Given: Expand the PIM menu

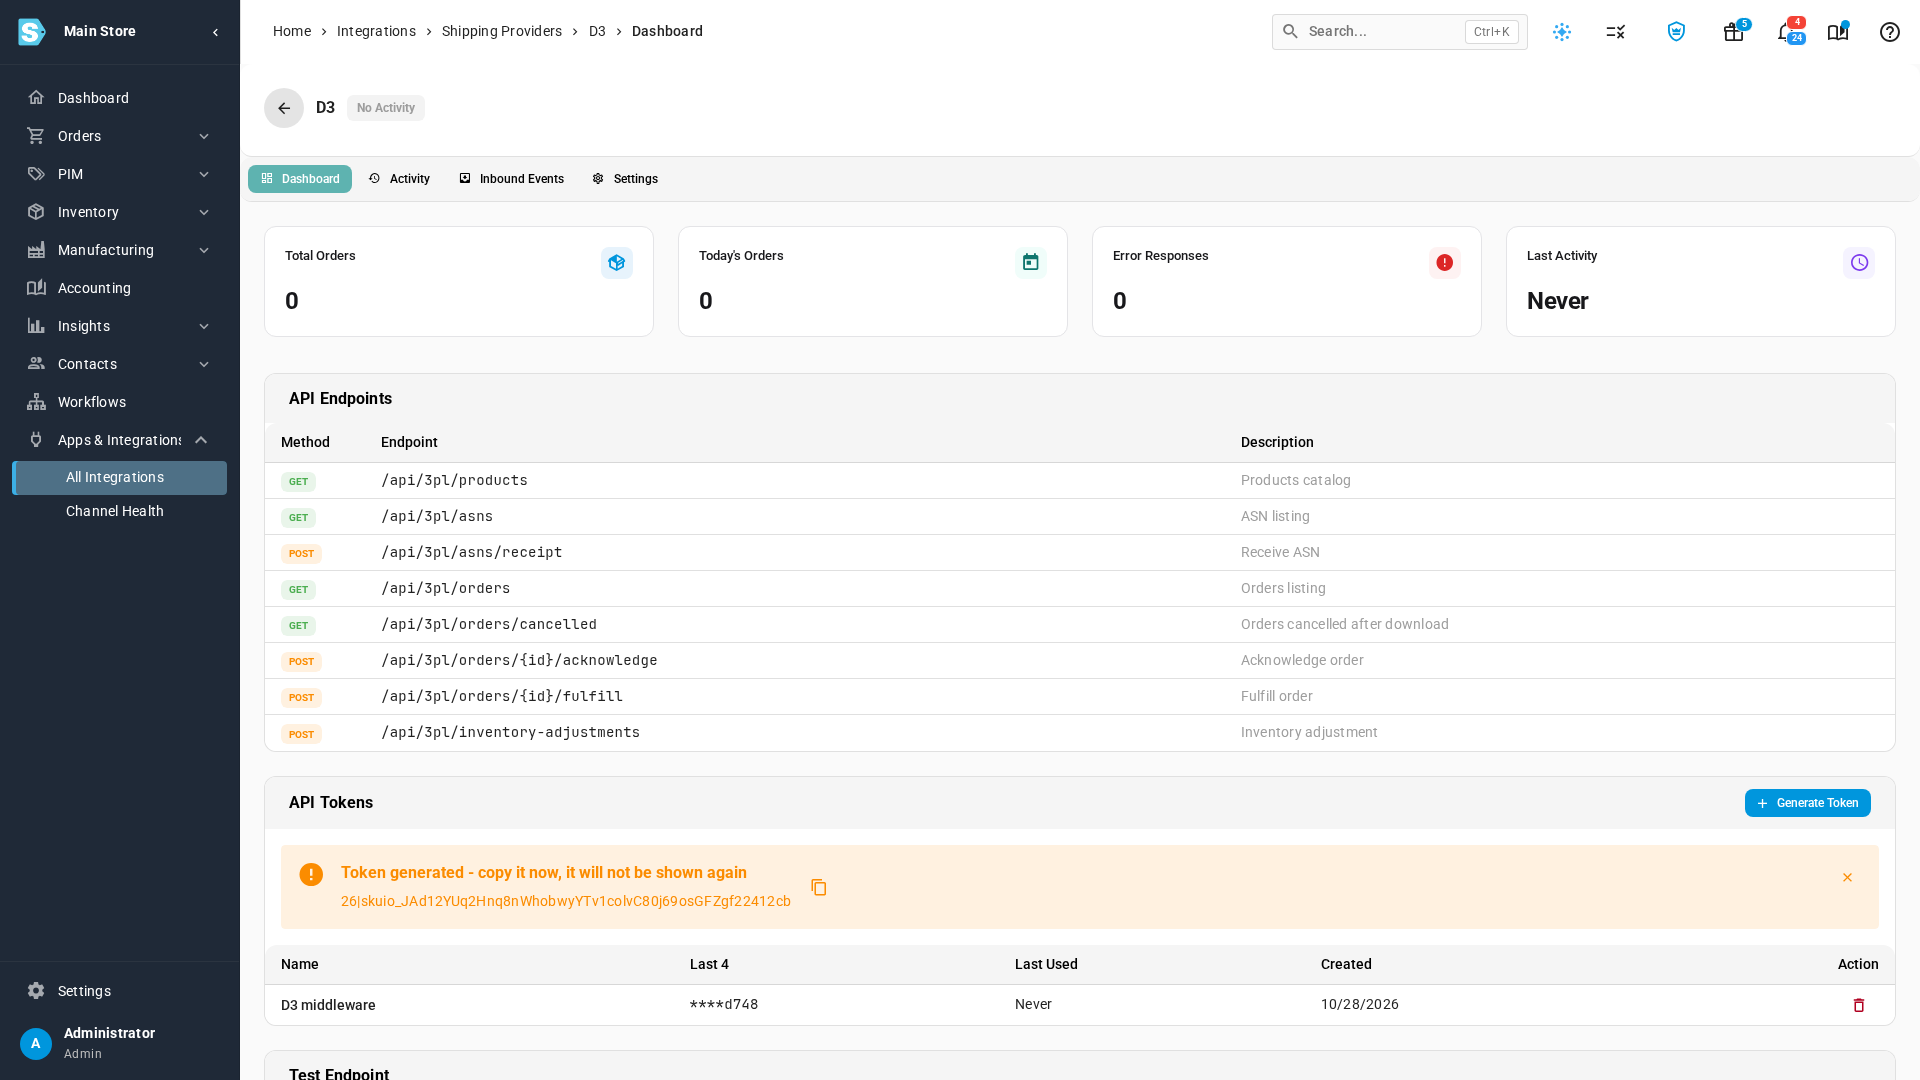Looking at the screenshot, I should 120,174.
